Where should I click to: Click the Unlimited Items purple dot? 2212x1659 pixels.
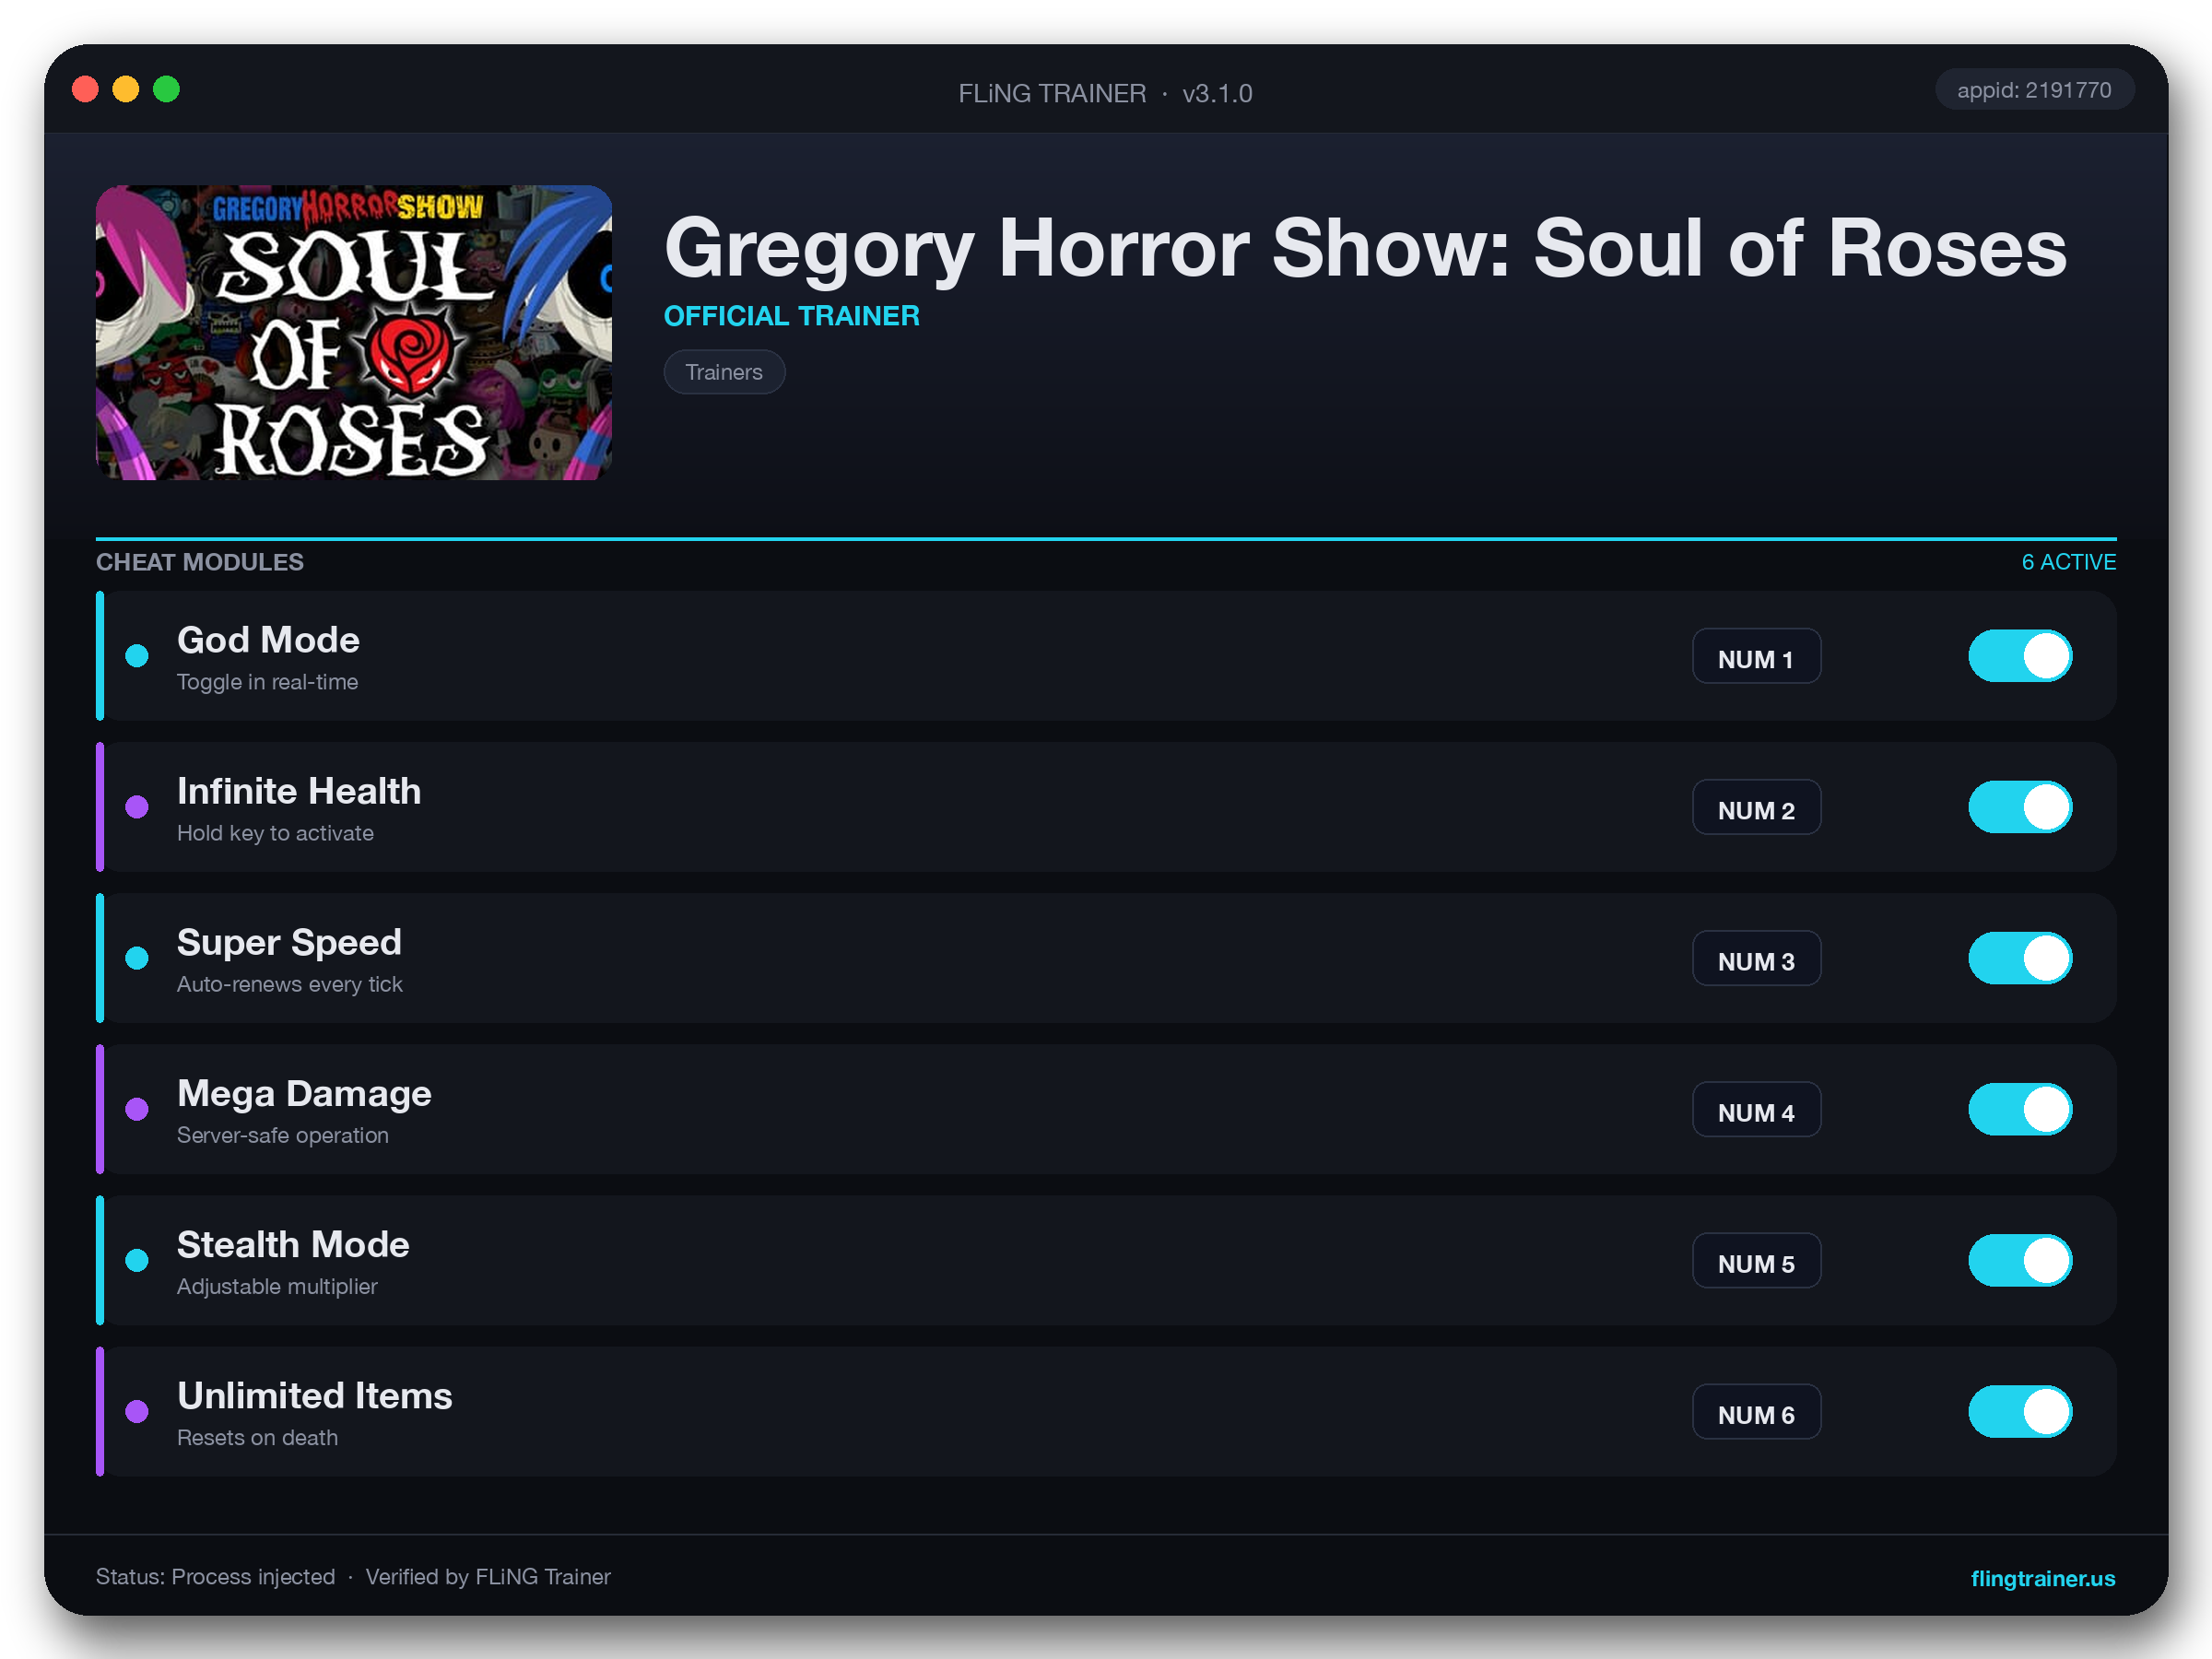[x=137, y=1411]
